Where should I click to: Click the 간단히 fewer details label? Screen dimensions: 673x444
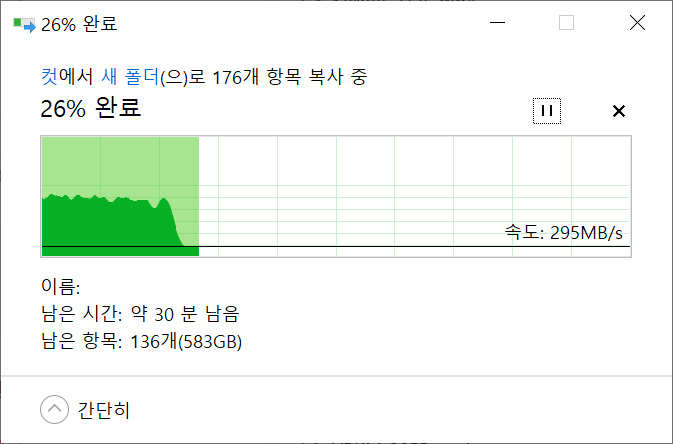103,410
